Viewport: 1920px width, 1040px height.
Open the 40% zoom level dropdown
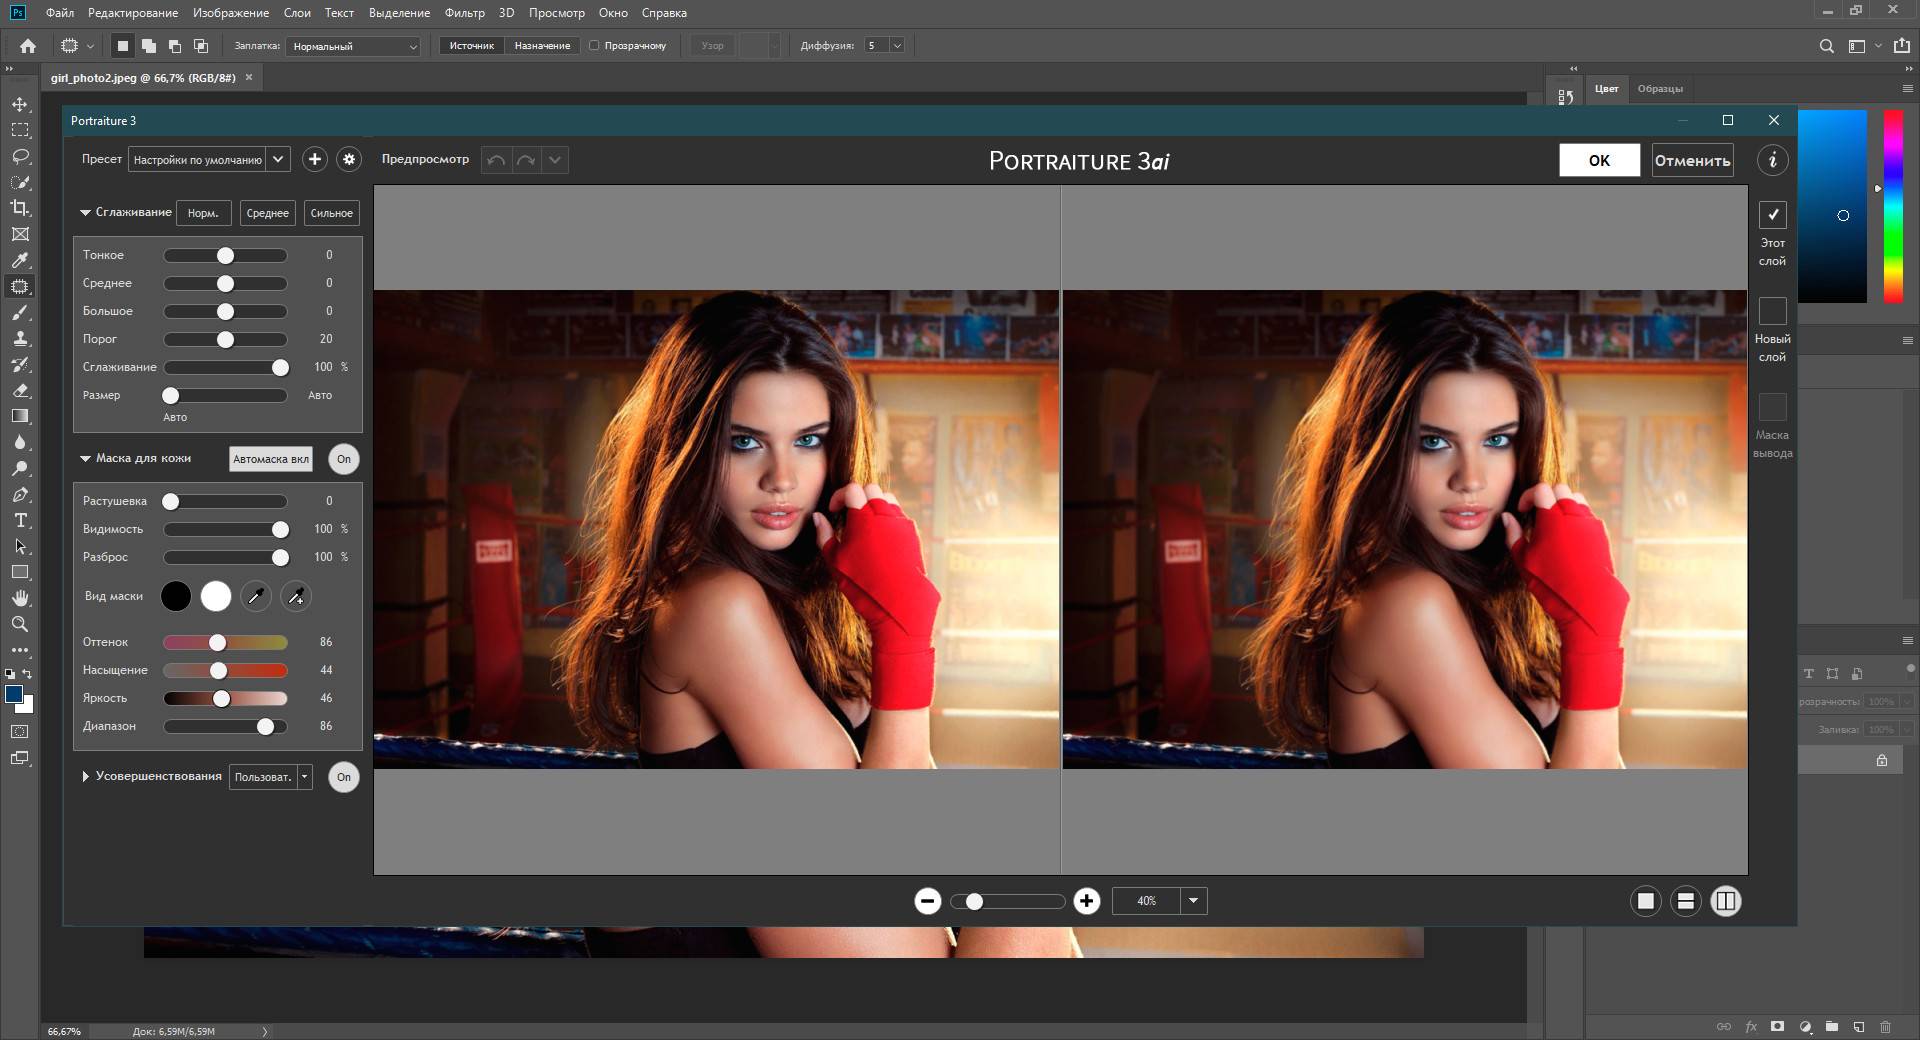tap(1193, 901)
